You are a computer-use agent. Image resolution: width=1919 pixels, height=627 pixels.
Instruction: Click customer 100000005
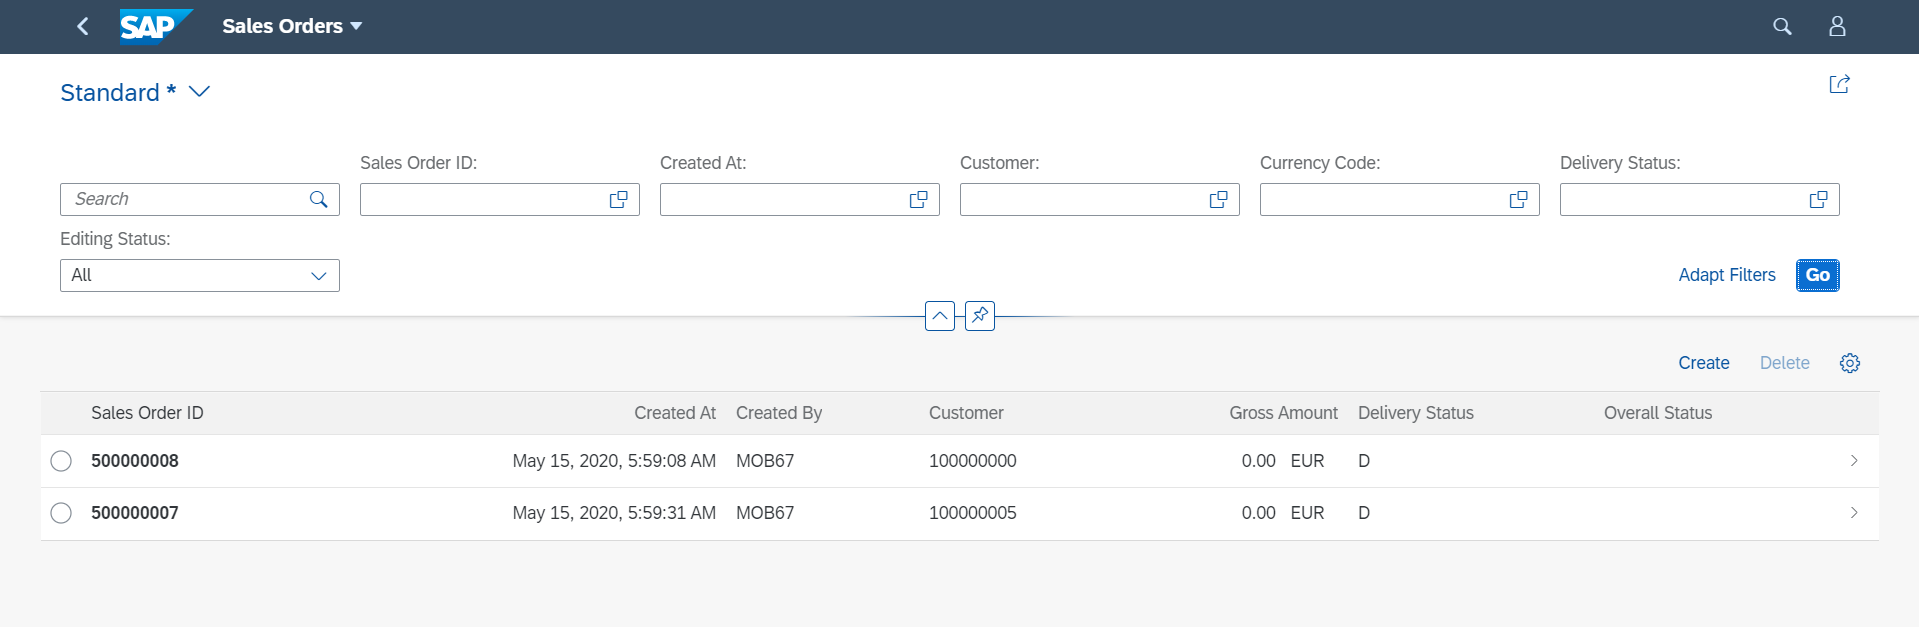(973, 513)
